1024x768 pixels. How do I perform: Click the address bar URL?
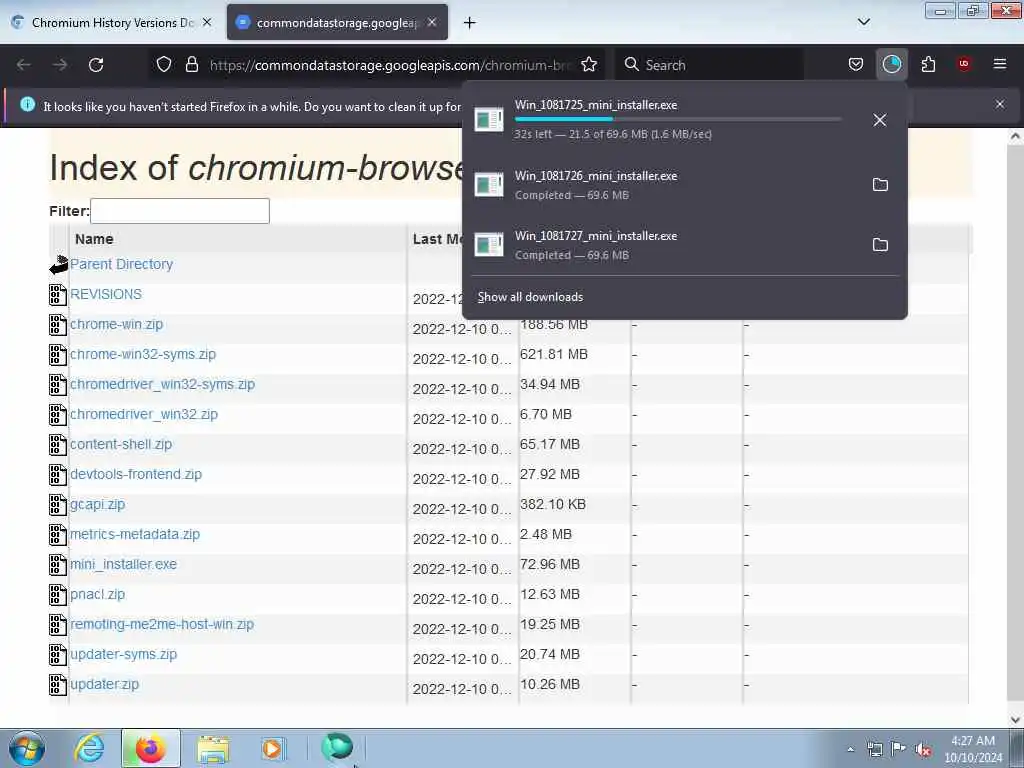tap(389, 65)
